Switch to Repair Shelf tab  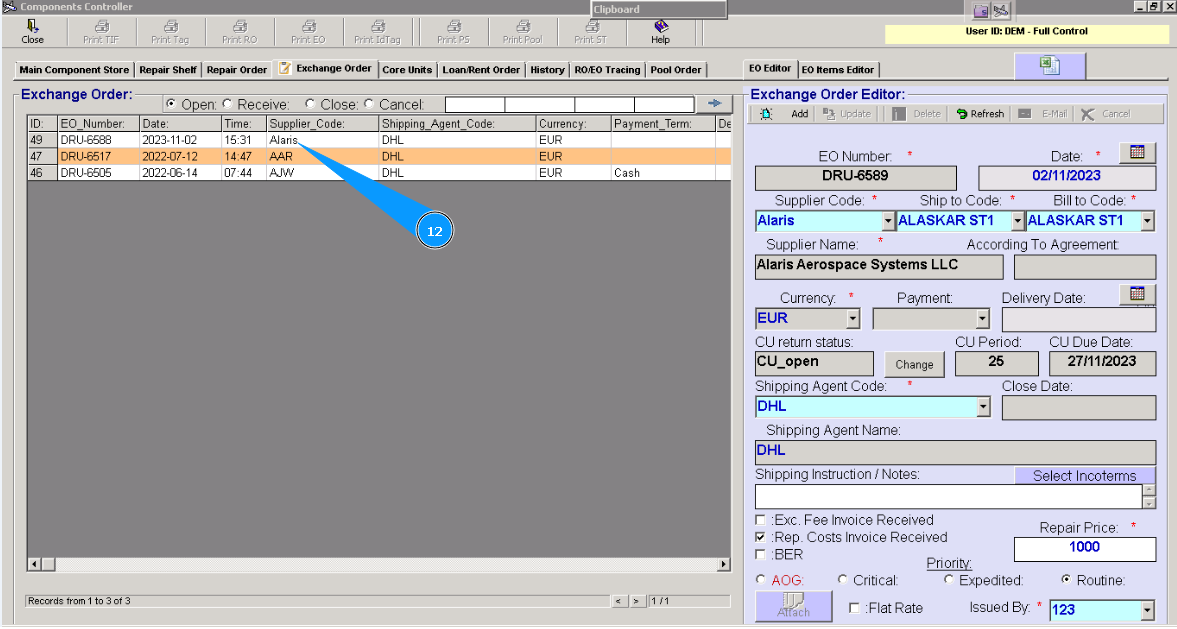pyautogui.click(x=168, y=70)
